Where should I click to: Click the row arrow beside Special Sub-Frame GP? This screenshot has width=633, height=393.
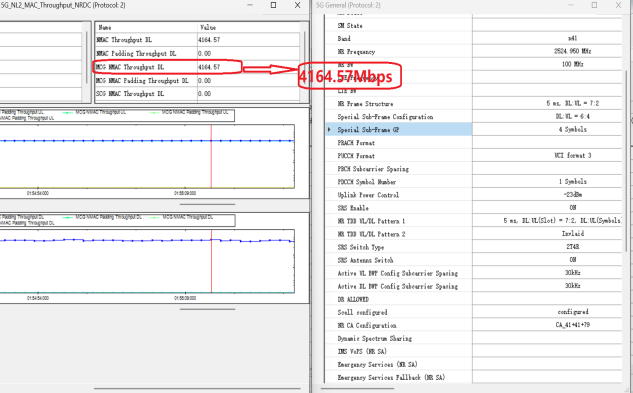[x=330, y=130]
